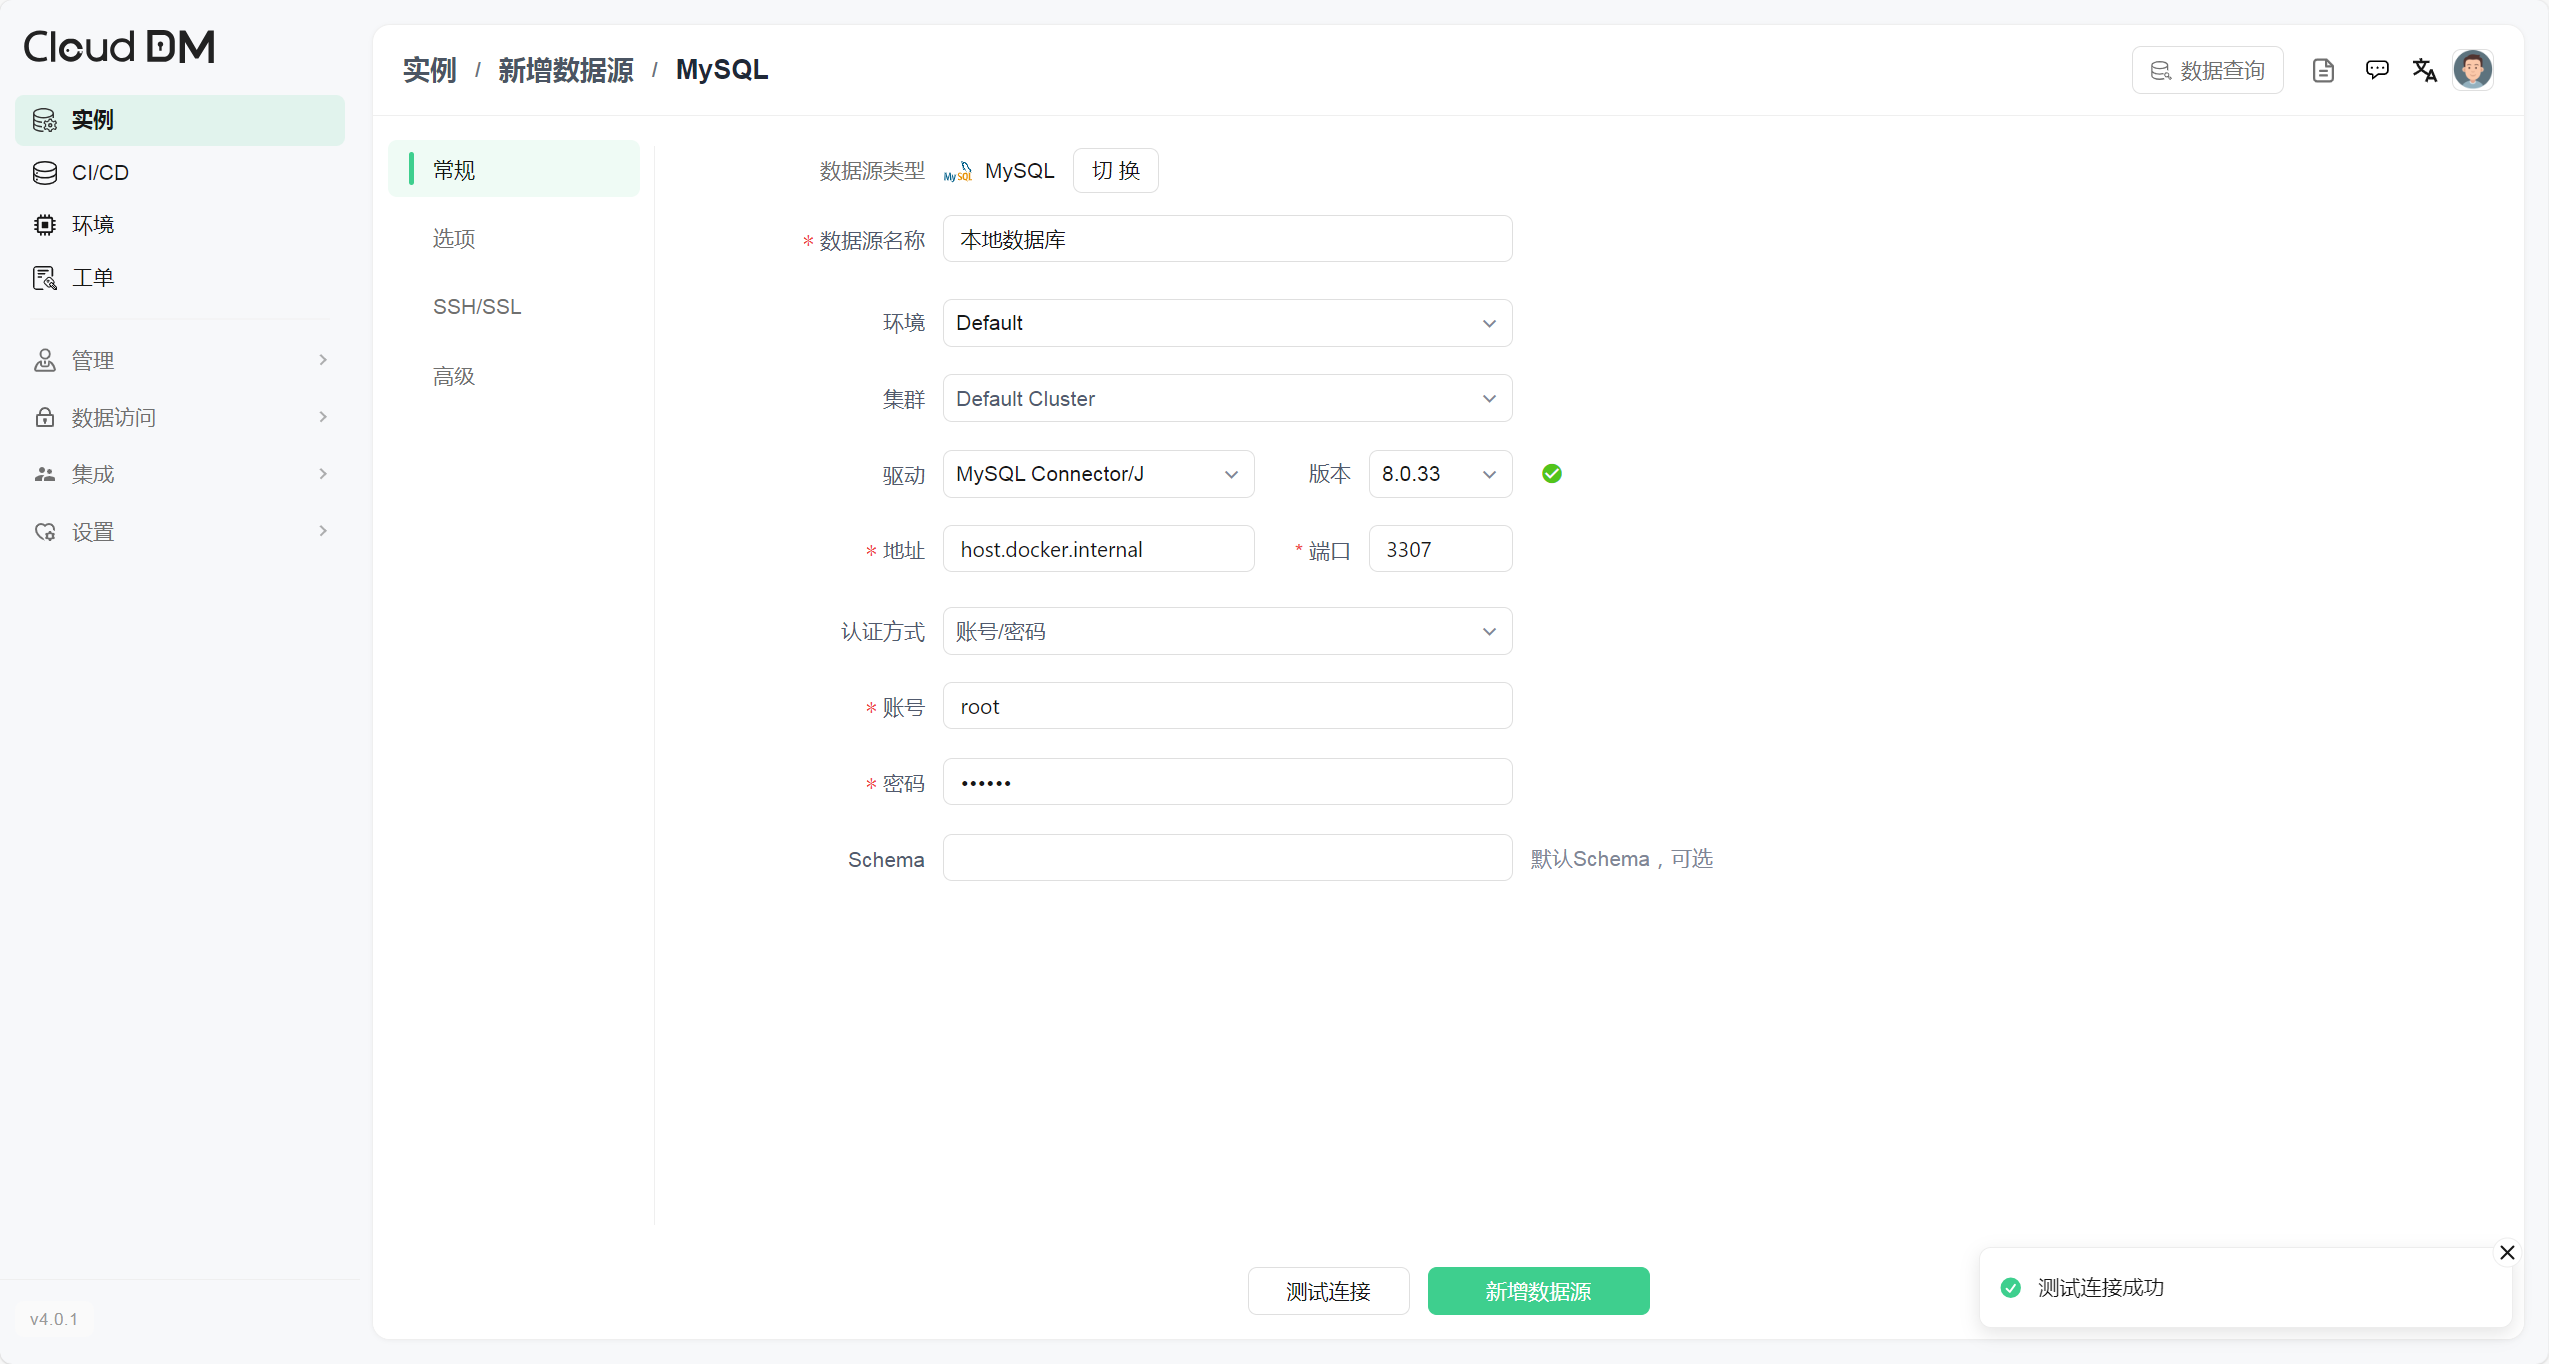The image size is (2549, 1364).
Task: Select the 常规 tab
Action: click(x=514, y=170)
